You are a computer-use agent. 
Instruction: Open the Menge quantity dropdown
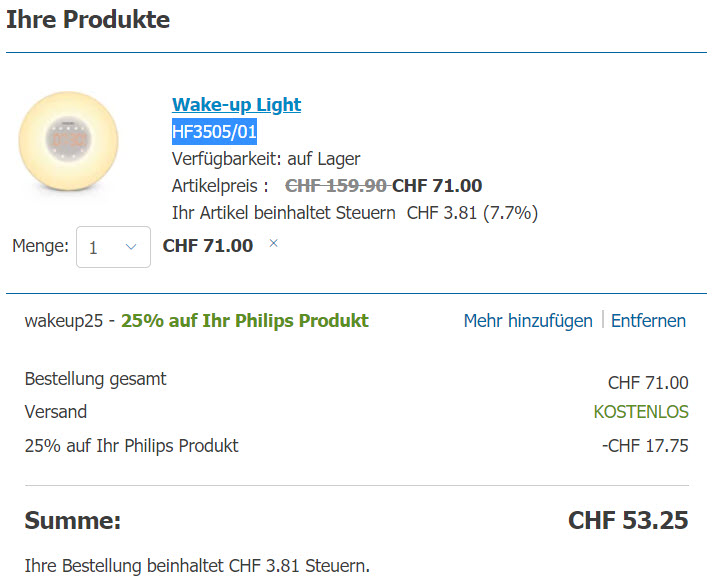click(x=113, y=247)
